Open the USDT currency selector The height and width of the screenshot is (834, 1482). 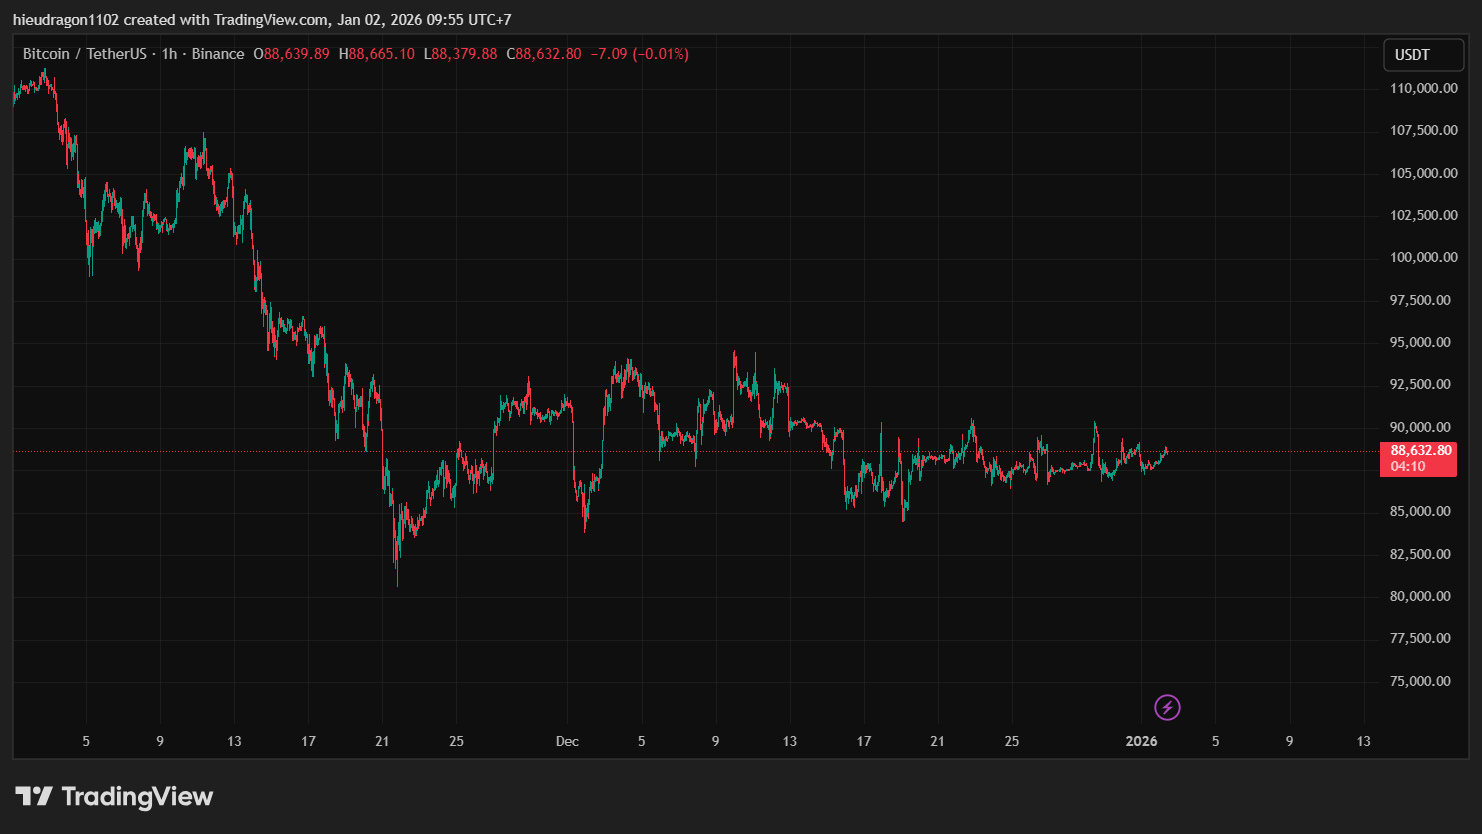click(1423, 55)
